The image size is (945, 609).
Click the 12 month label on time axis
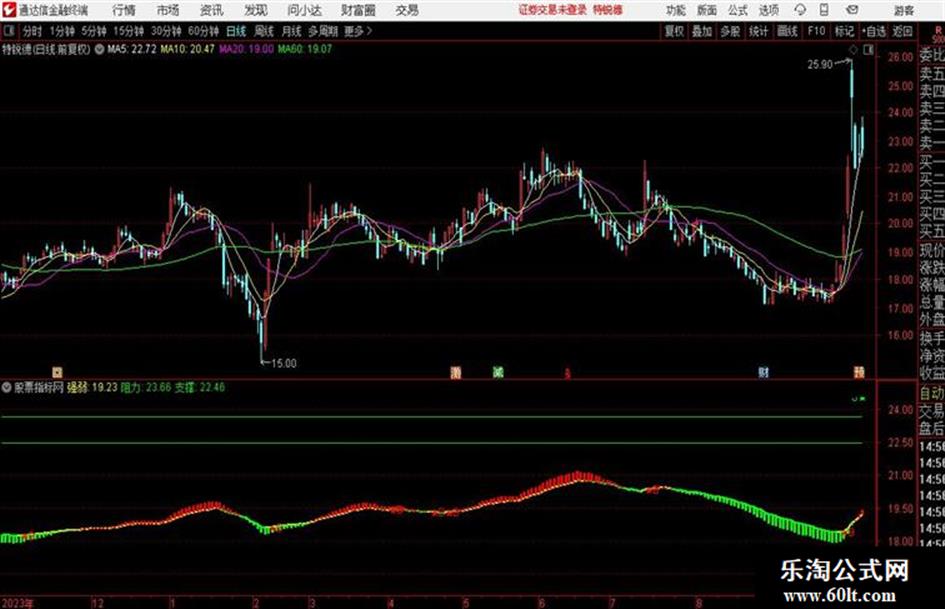point(98,603)
